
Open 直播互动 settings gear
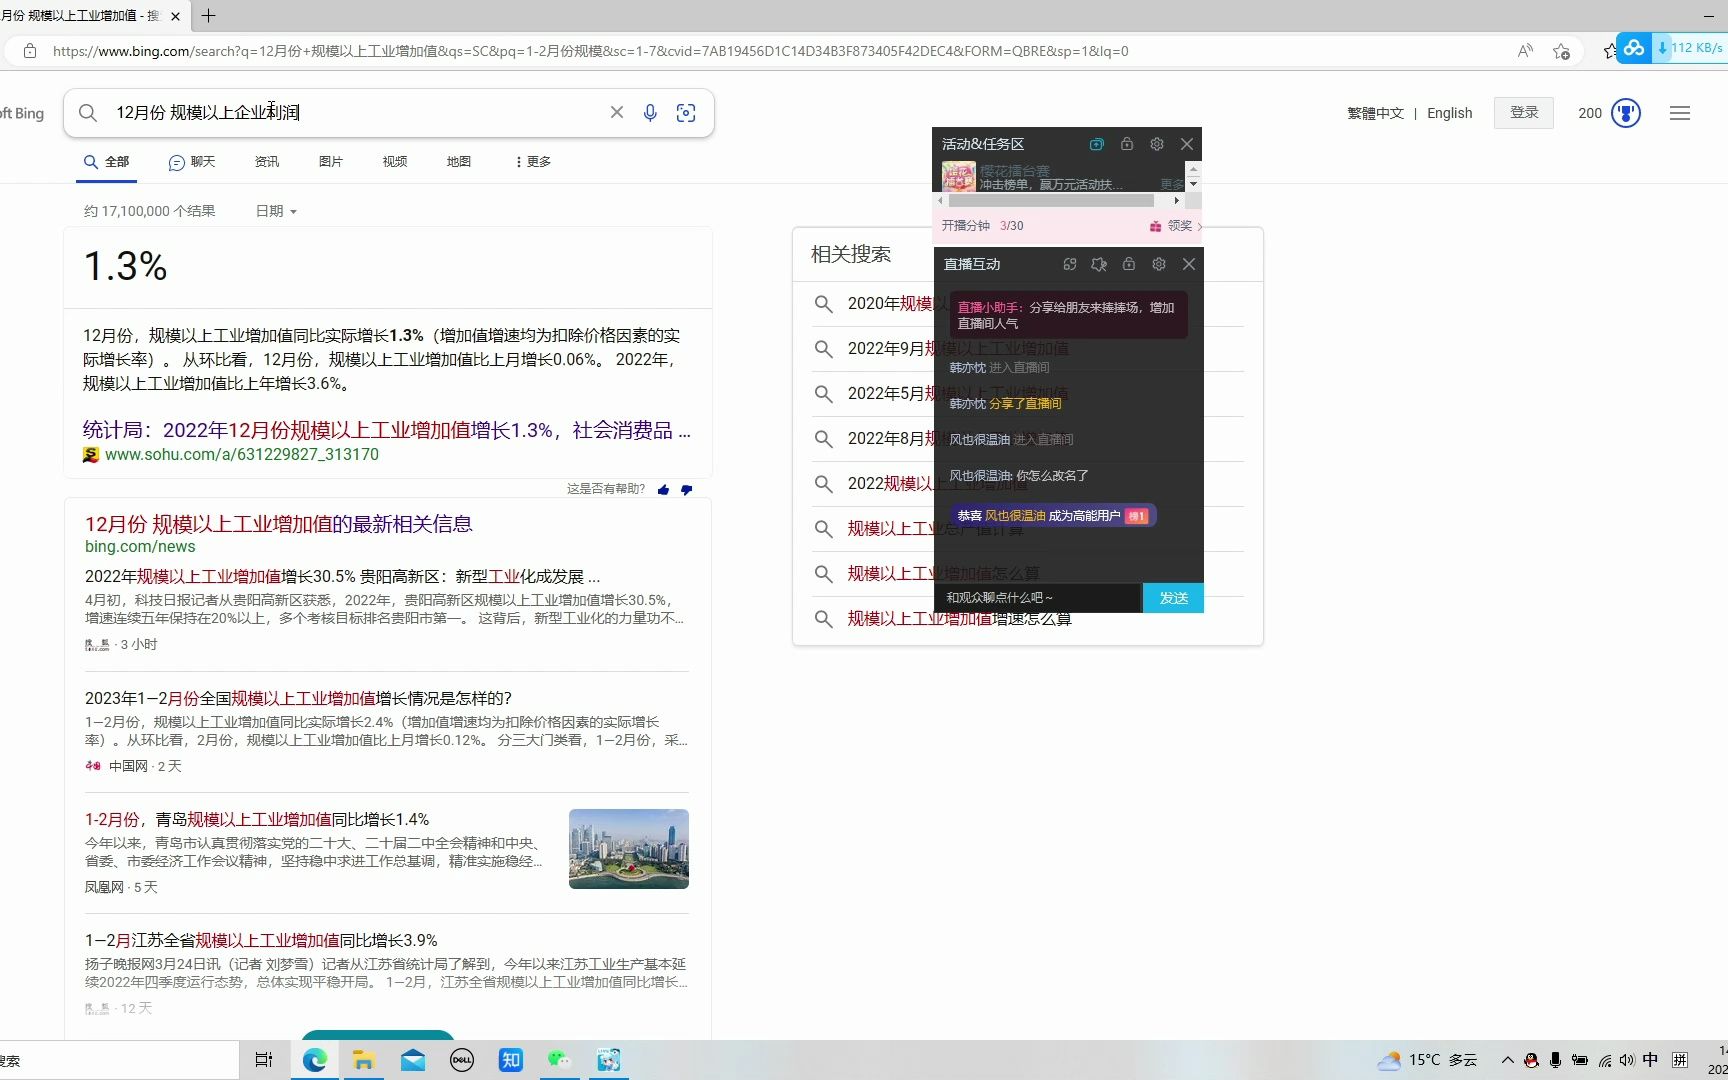[1159, 264]
